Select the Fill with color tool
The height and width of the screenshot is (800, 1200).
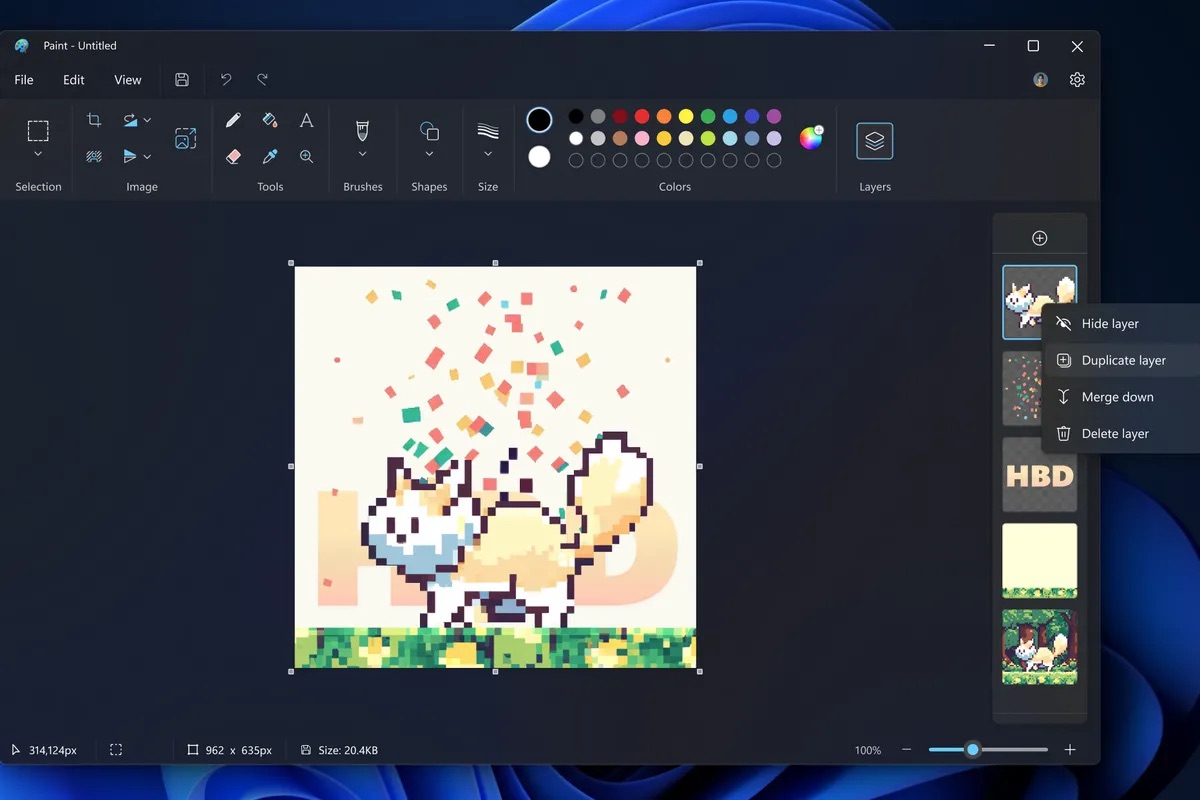269,120
